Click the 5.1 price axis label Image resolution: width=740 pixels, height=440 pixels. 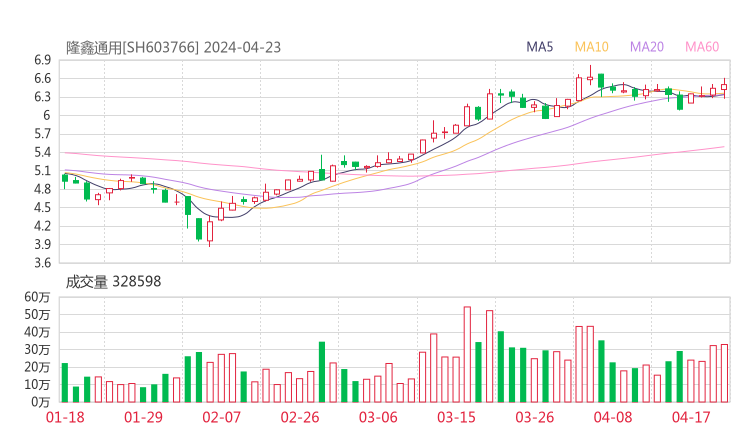[42, 170]
